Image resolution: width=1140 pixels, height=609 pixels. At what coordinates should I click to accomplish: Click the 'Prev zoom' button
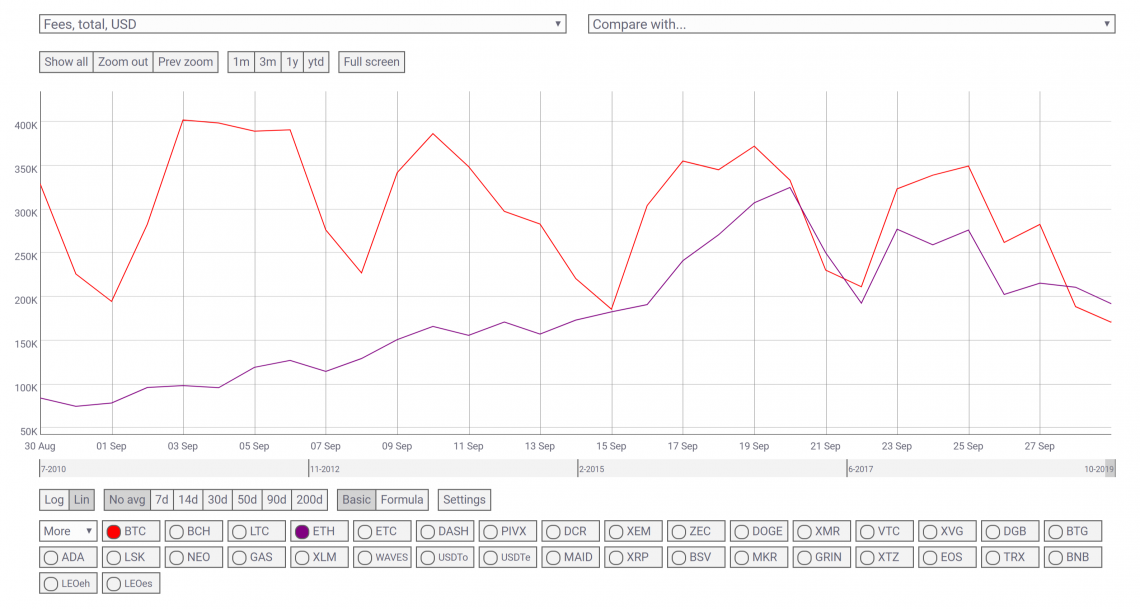[x=185, y=62]
